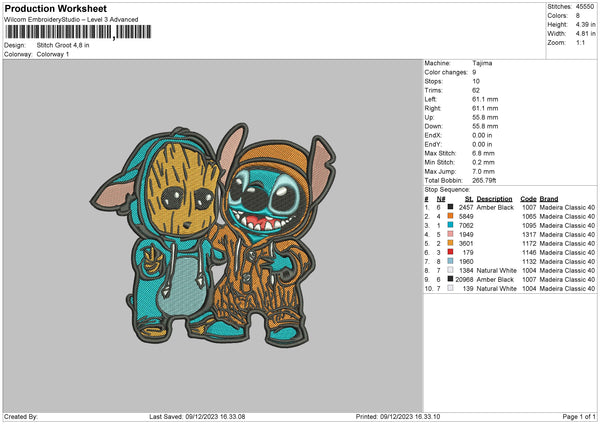
Task: Click the Min Stitch value '0.2 mm'
Action: (x=483, y=162)
